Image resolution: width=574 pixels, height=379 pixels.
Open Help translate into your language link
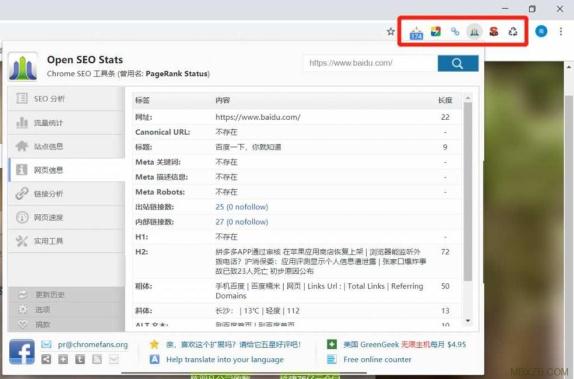pos(225,360)
